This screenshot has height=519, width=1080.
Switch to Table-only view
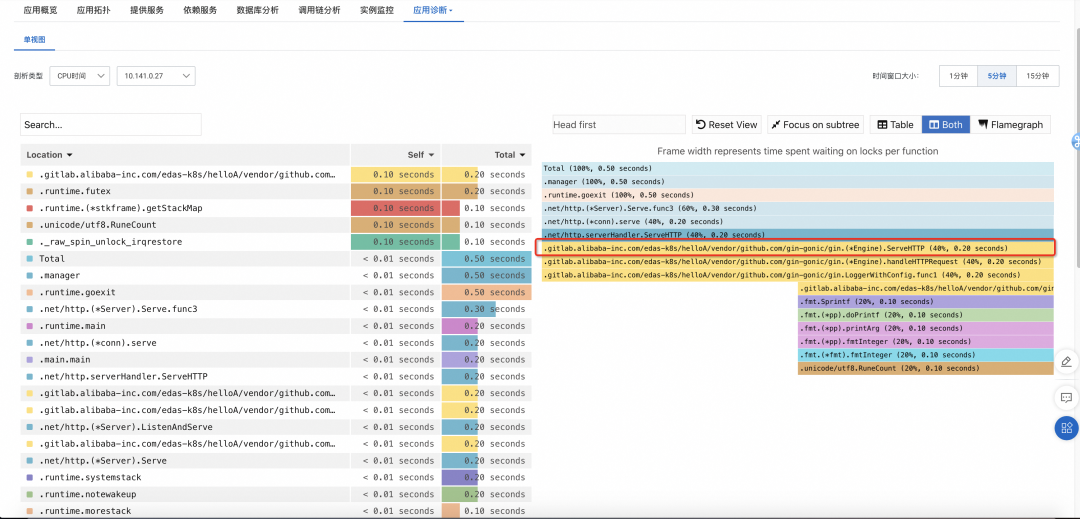[895, 125]
